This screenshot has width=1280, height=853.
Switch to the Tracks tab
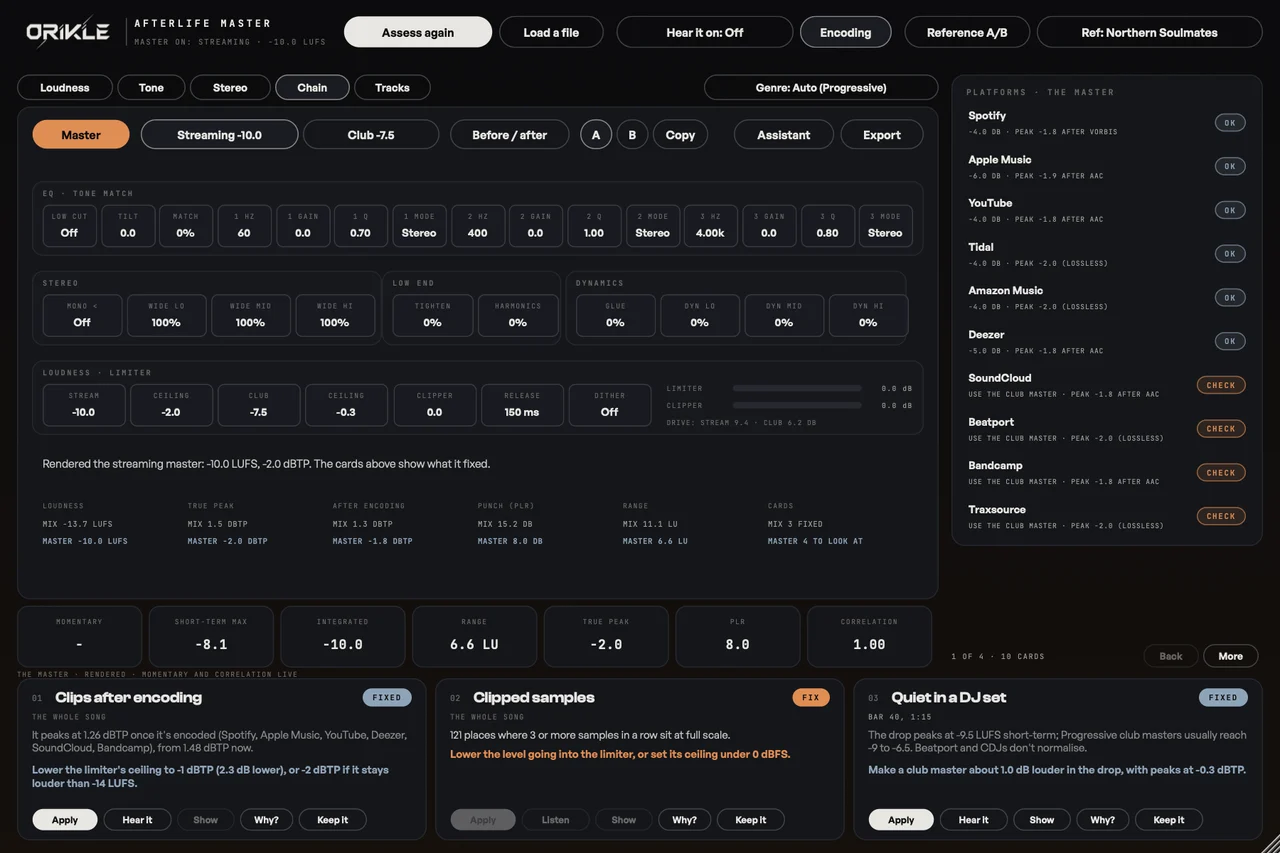tap(392, 88)
